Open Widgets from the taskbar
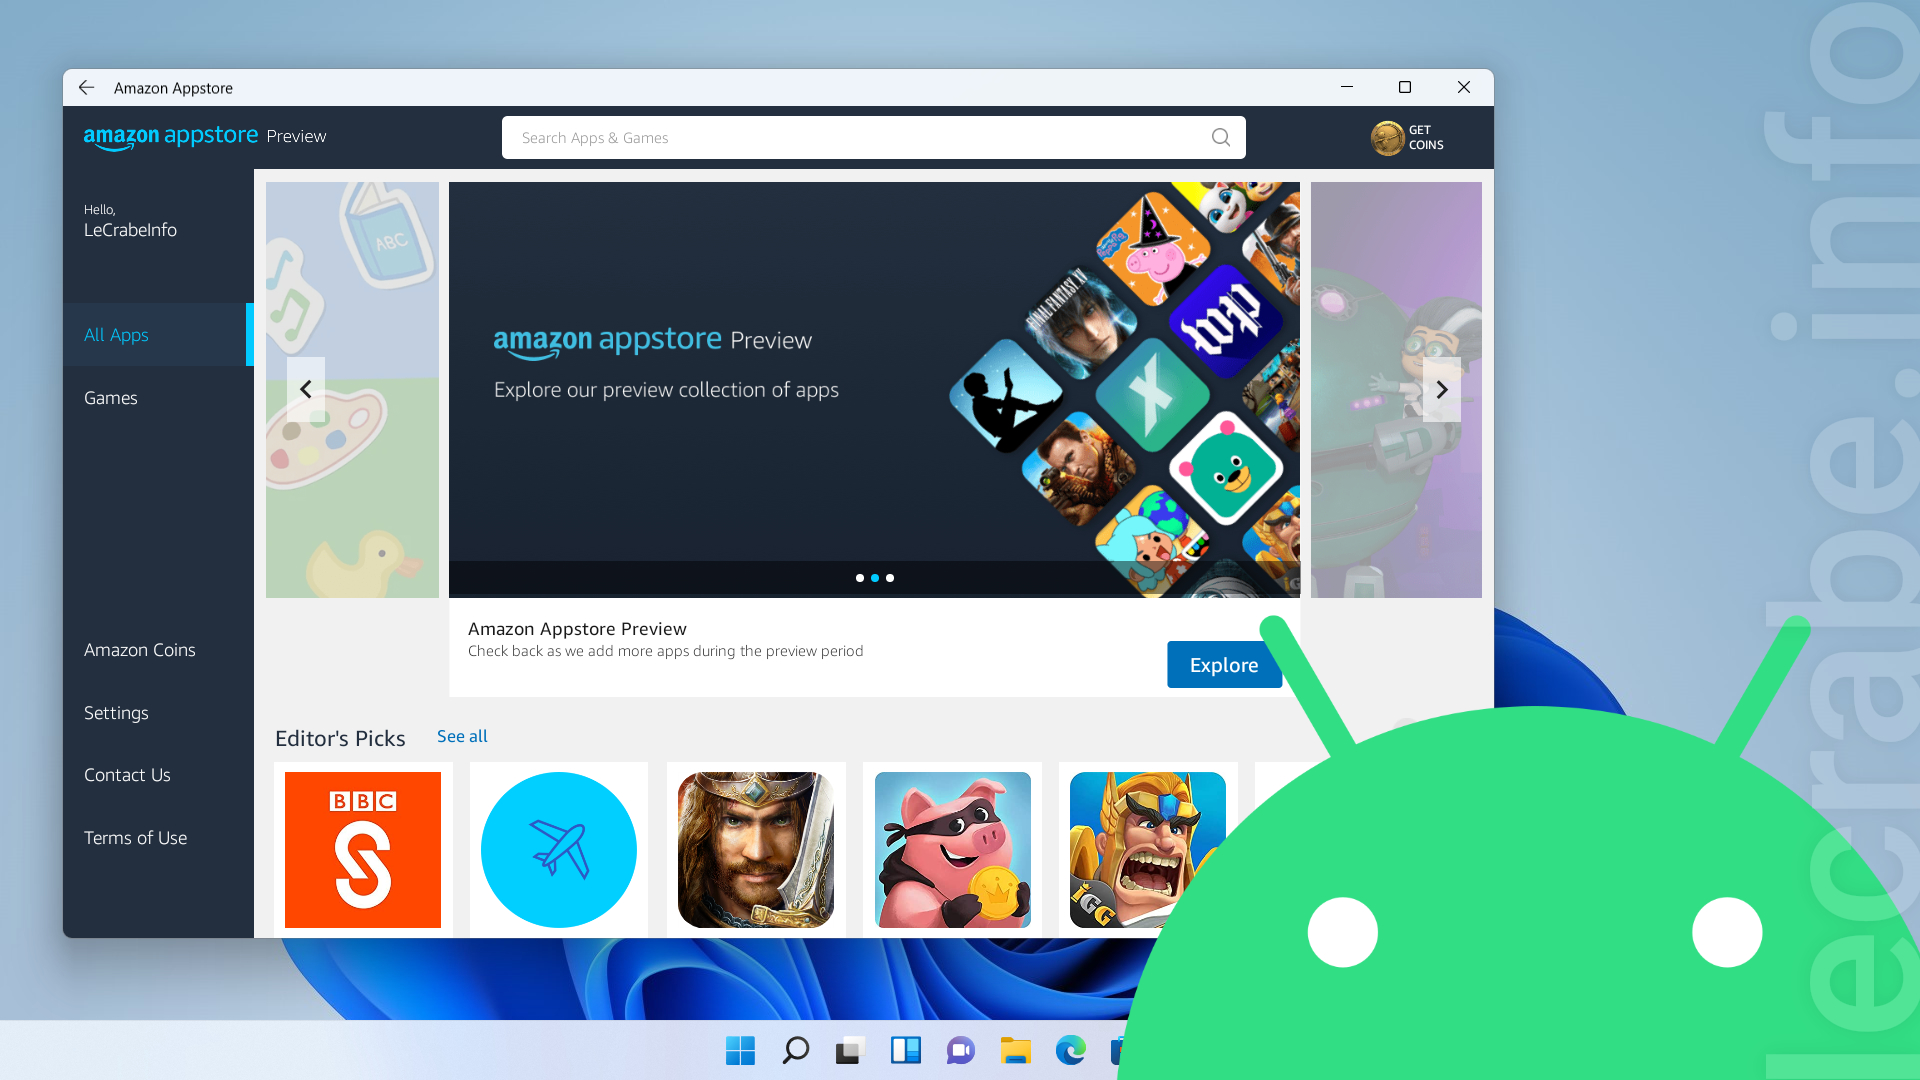Image resolution: width=1920 pixels, height=1080 pixels. [x=906, y=1050]
